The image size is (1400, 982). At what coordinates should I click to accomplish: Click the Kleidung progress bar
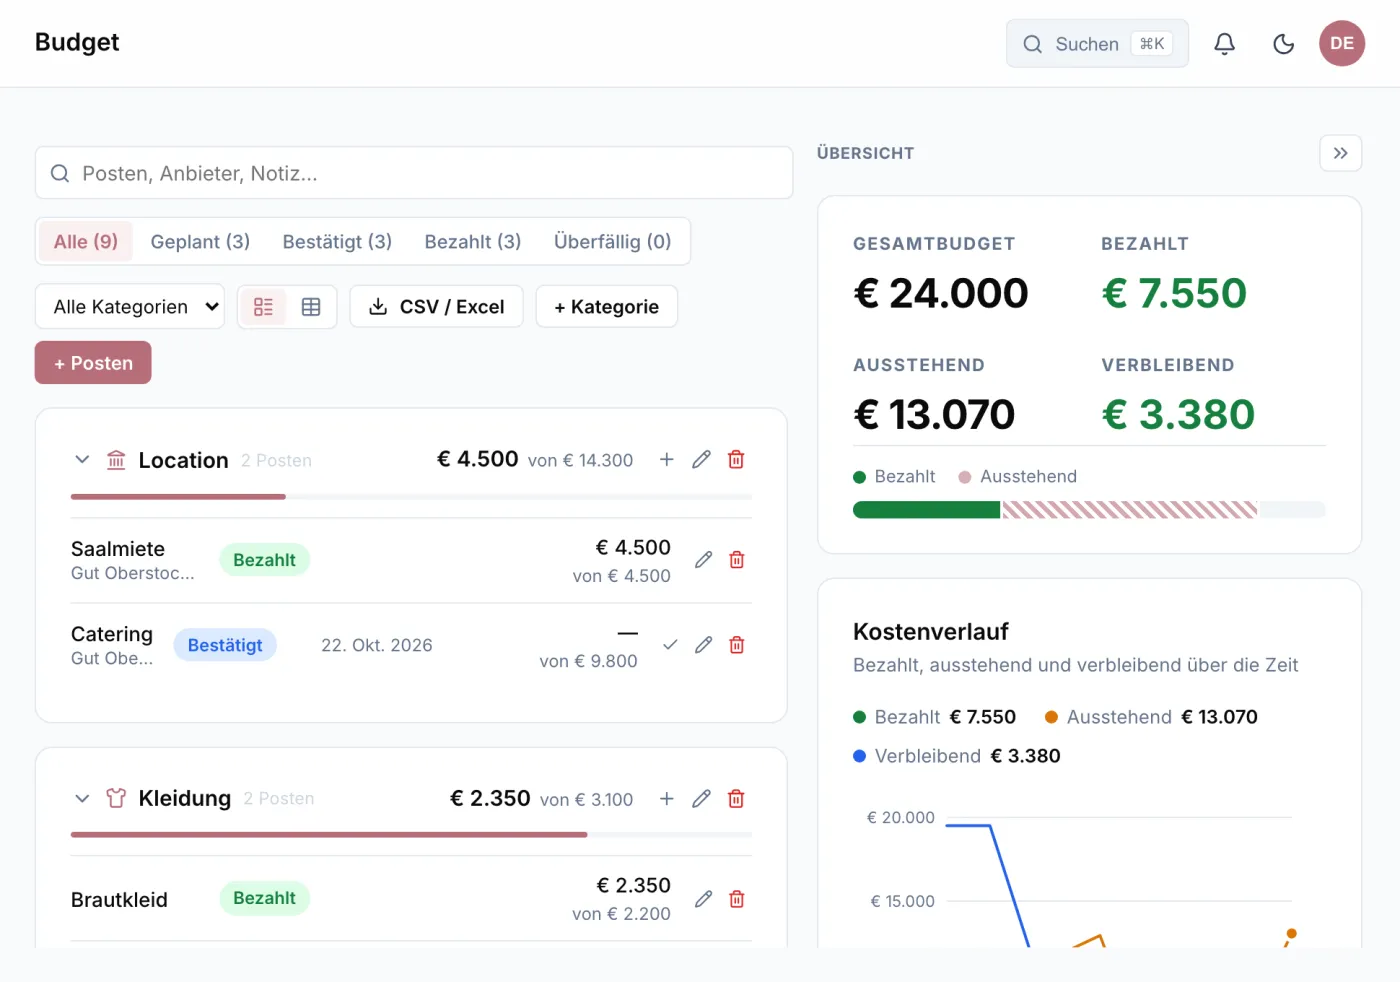coord(411,834)
